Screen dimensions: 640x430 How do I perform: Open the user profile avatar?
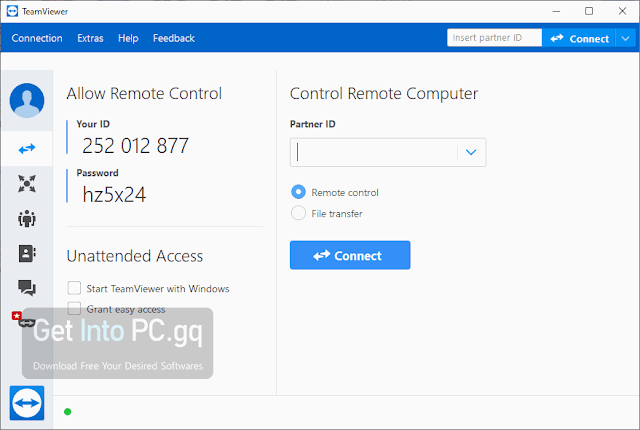(27, 100)
